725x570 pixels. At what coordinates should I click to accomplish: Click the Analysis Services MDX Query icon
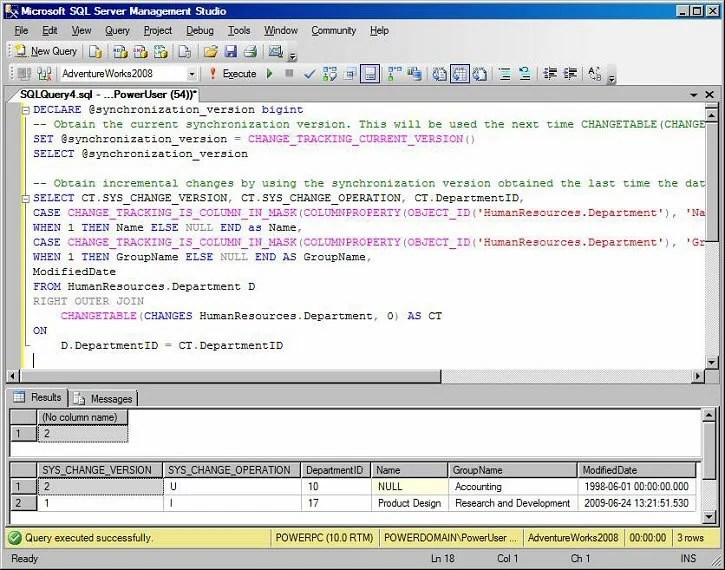click(x=120, y=51)
